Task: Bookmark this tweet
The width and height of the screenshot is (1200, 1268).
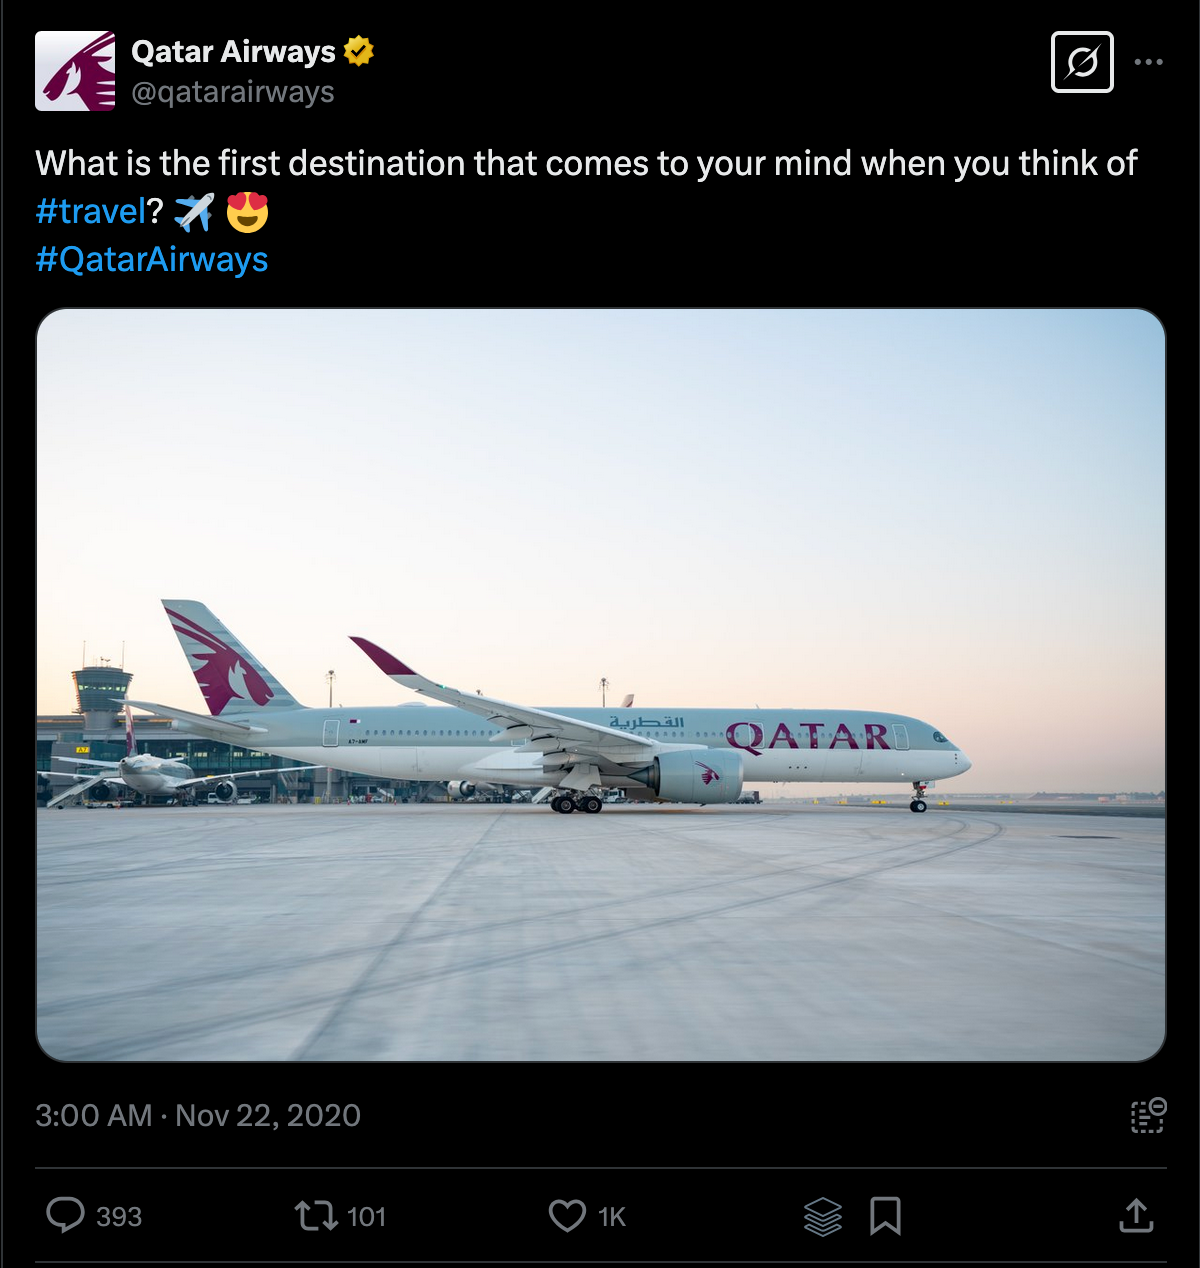Action: 885,1216
